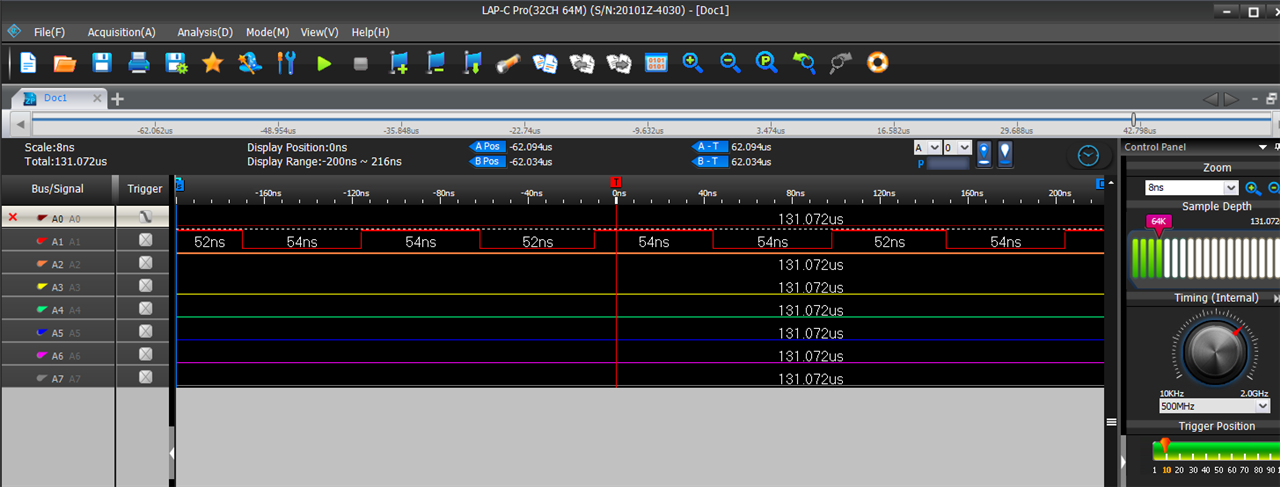Add a cursor bar (flag with plus)
The image size is (1280, 487).
(x=398, y=63)
